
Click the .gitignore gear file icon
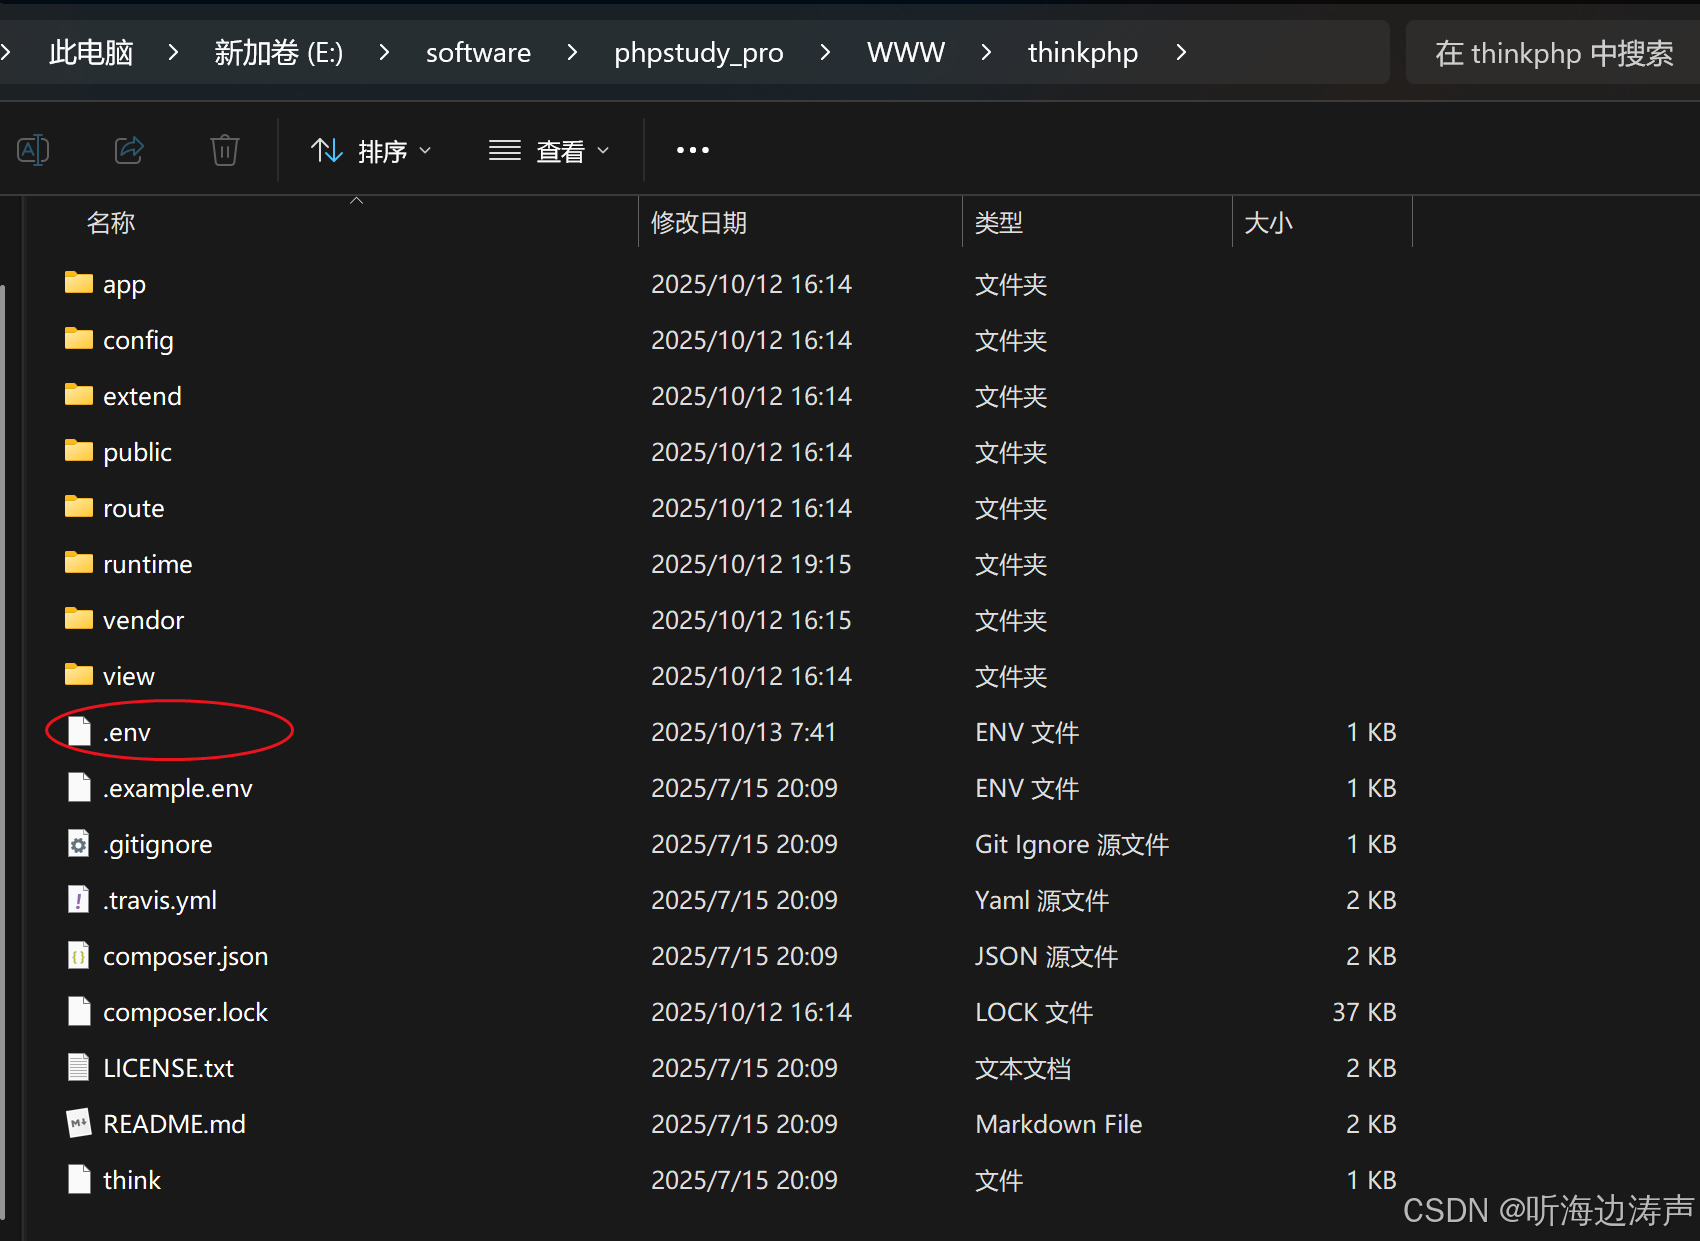click(79, 843)
